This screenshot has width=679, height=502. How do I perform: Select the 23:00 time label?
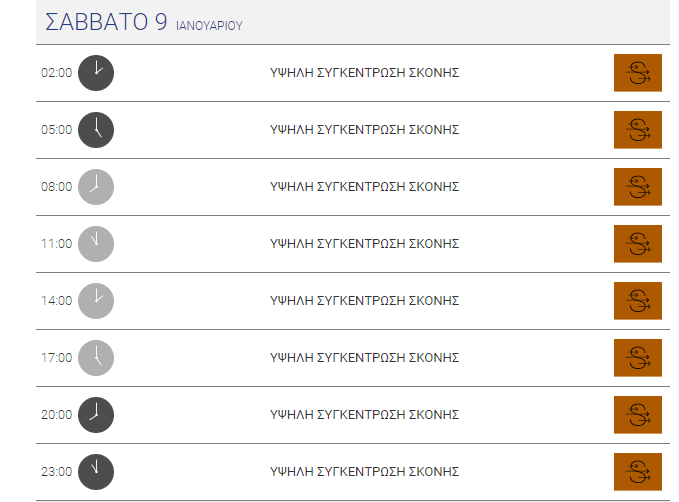click(x=56, y=471)
